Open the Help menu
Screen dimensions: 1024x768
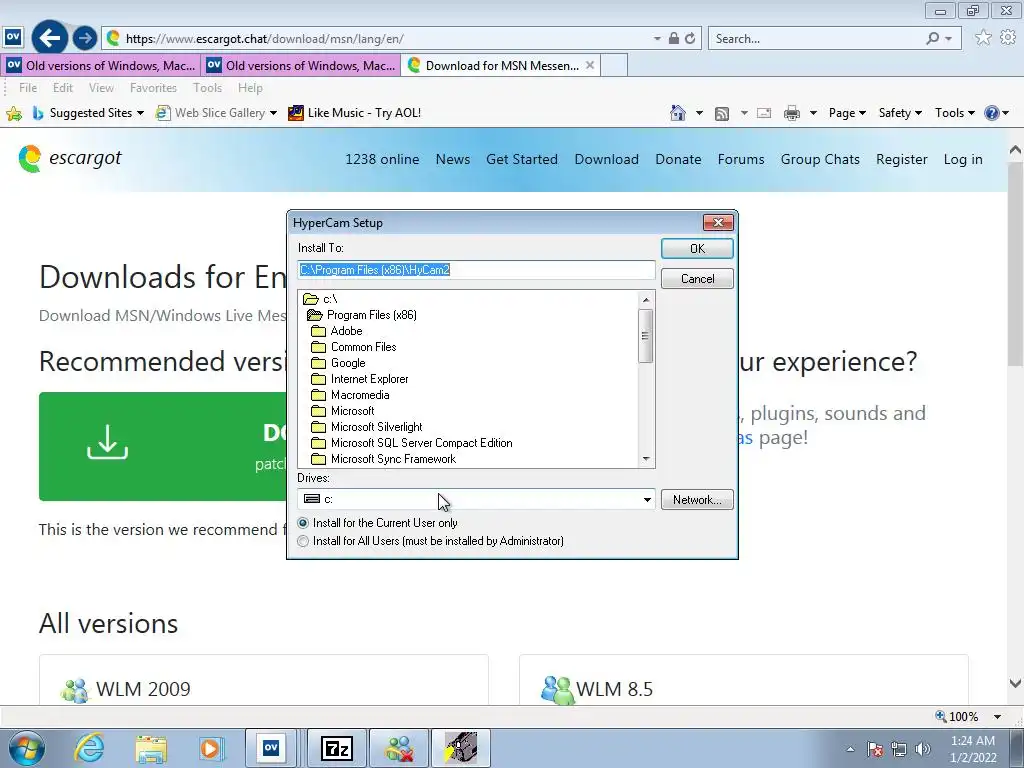point(250,88)
